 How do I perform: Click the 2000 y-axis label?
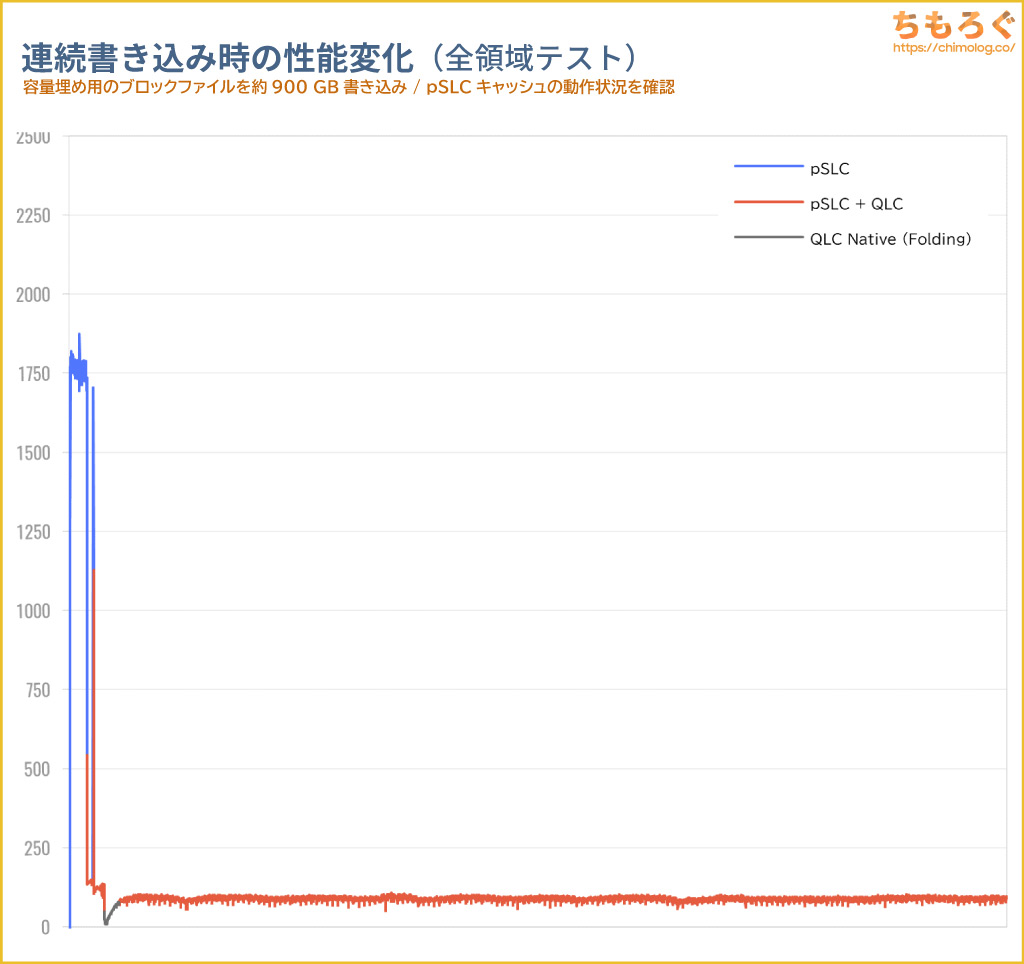coord(33,295)
